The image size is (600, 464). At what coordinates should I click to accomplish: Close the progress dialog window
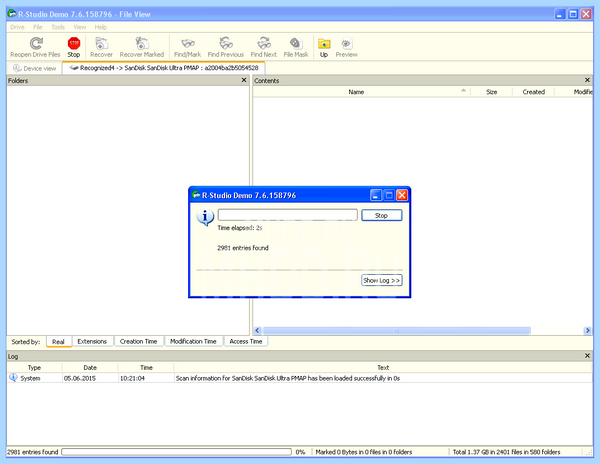point(402,195)
